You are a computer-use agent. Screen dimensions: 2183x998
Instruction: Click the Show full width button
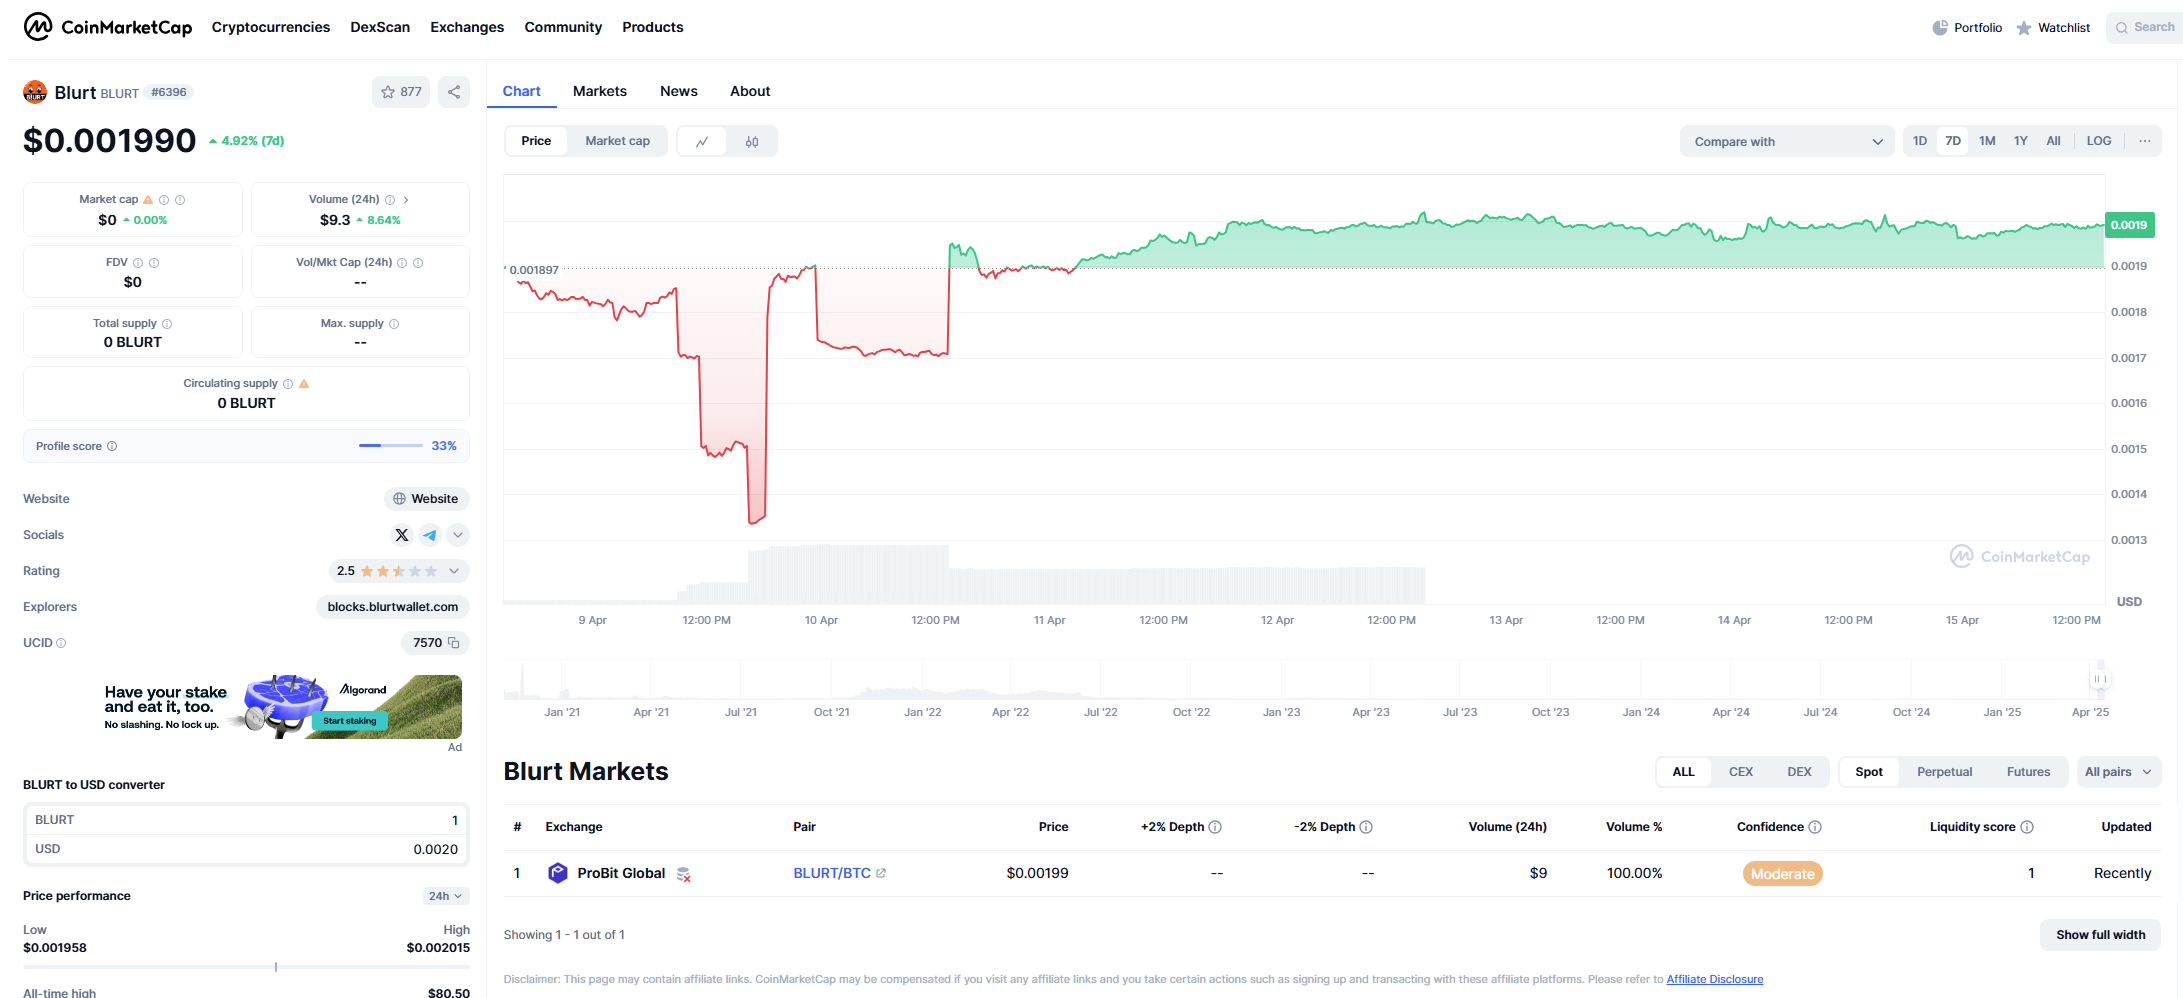(2101, 935)
